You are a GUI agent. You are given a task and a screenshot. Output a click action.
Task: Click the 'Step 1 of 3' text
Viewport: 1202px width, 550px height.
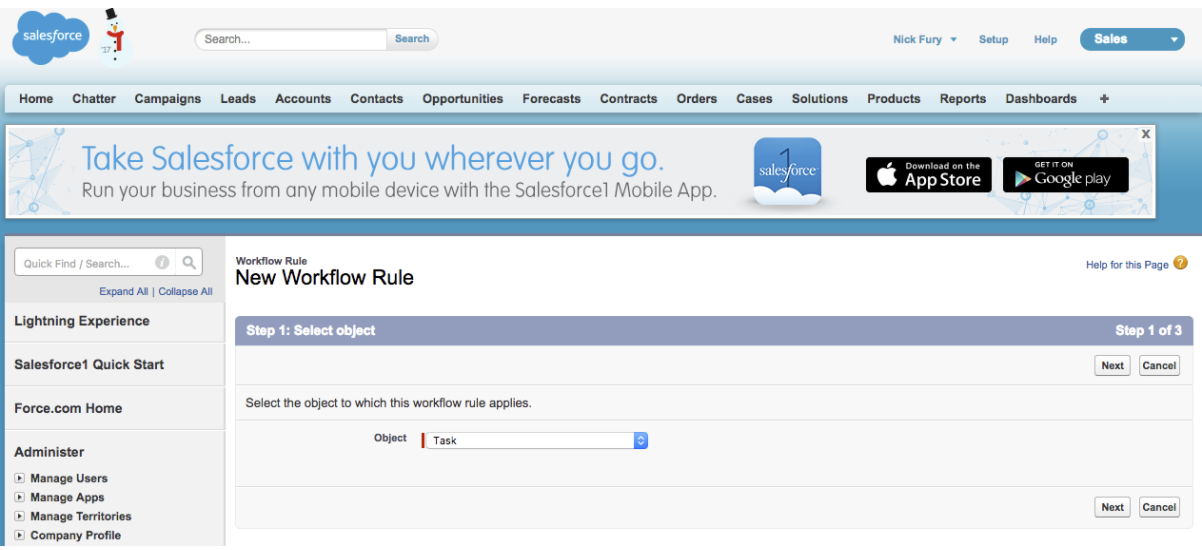tap(1148, 331)
